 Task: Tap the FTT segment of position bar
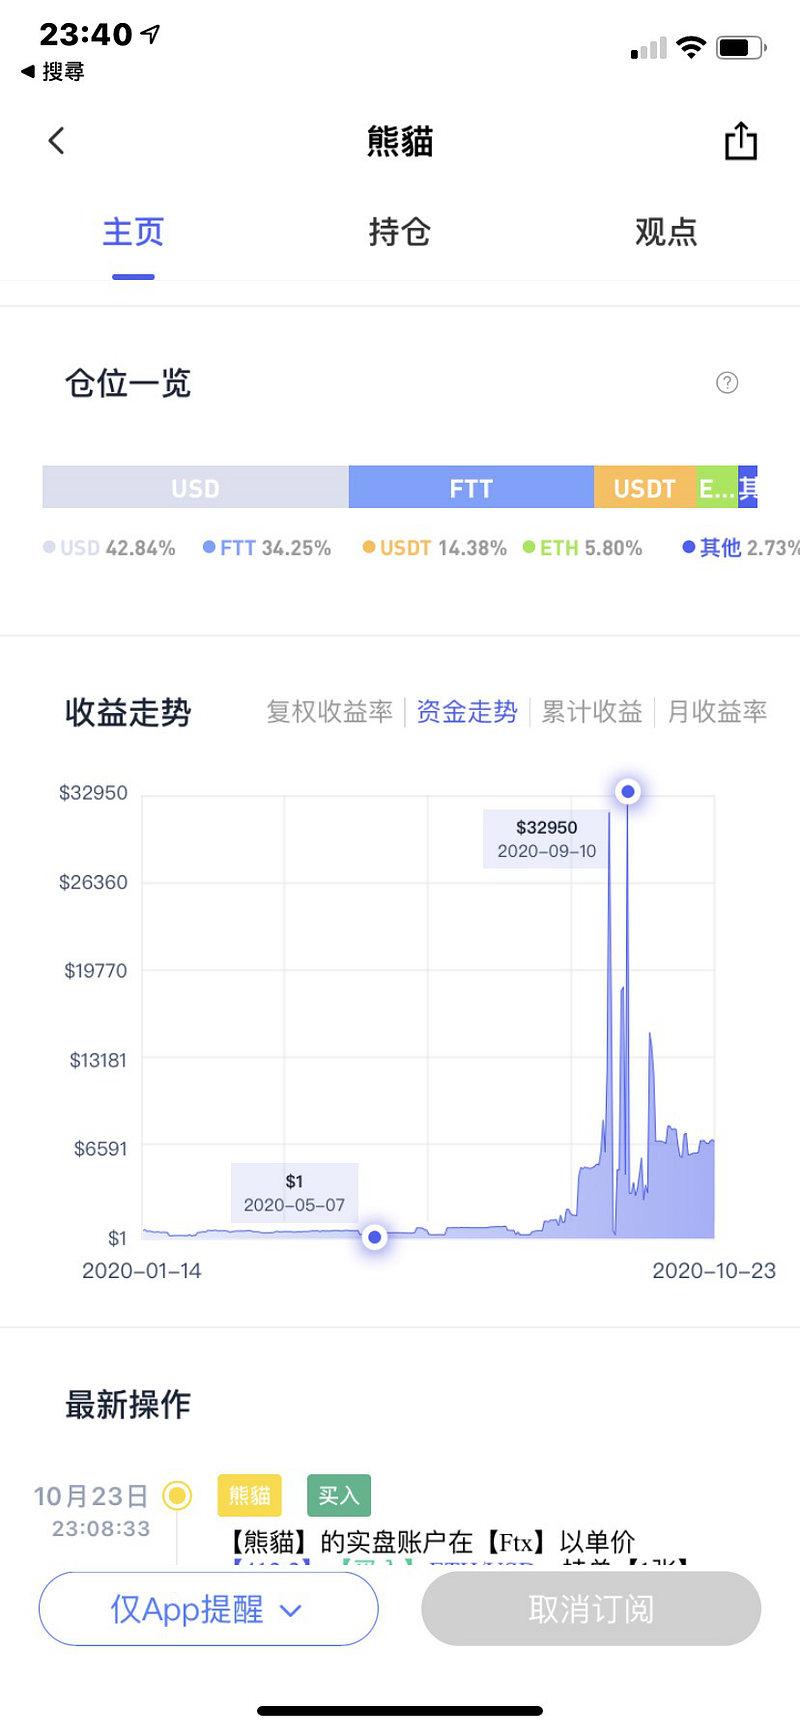click(471, 488)
